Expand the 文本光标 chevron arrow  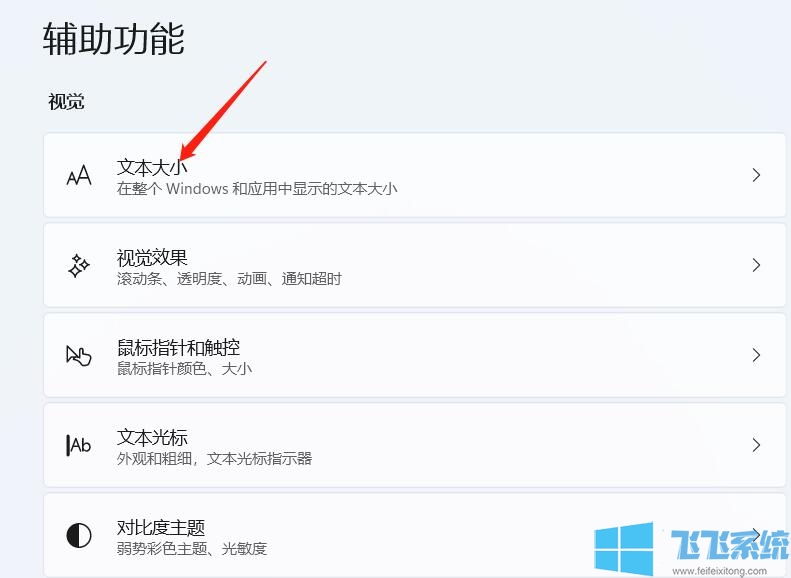pyautogui.click(x=756, y=445)
